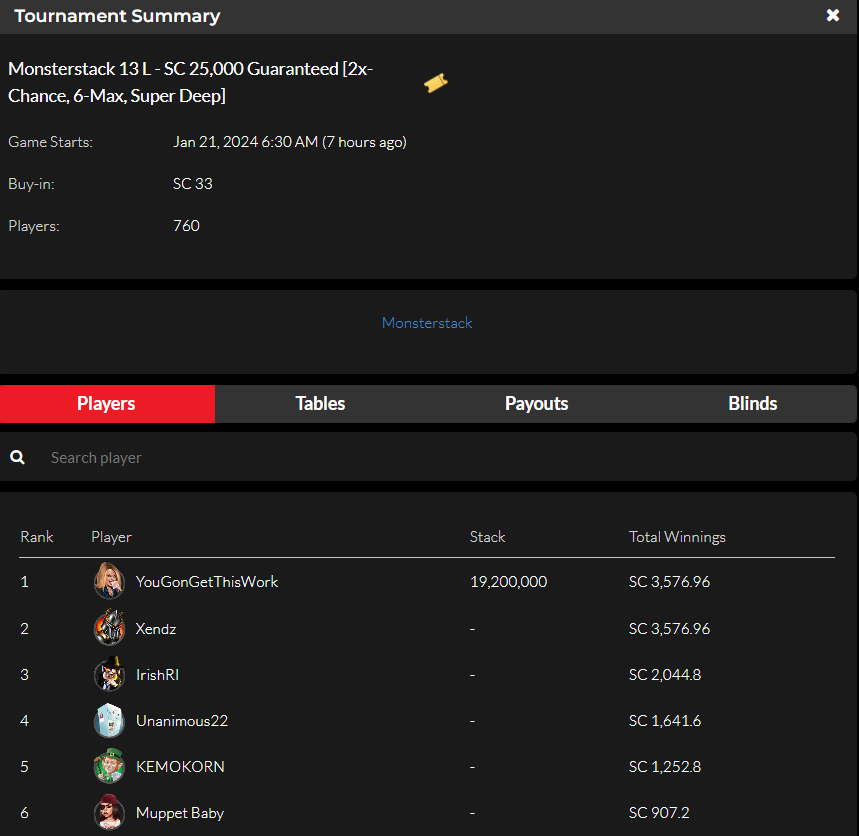Open Xendz's avatar
This screenshot has width=859, height=836.
tap(109, 628)
